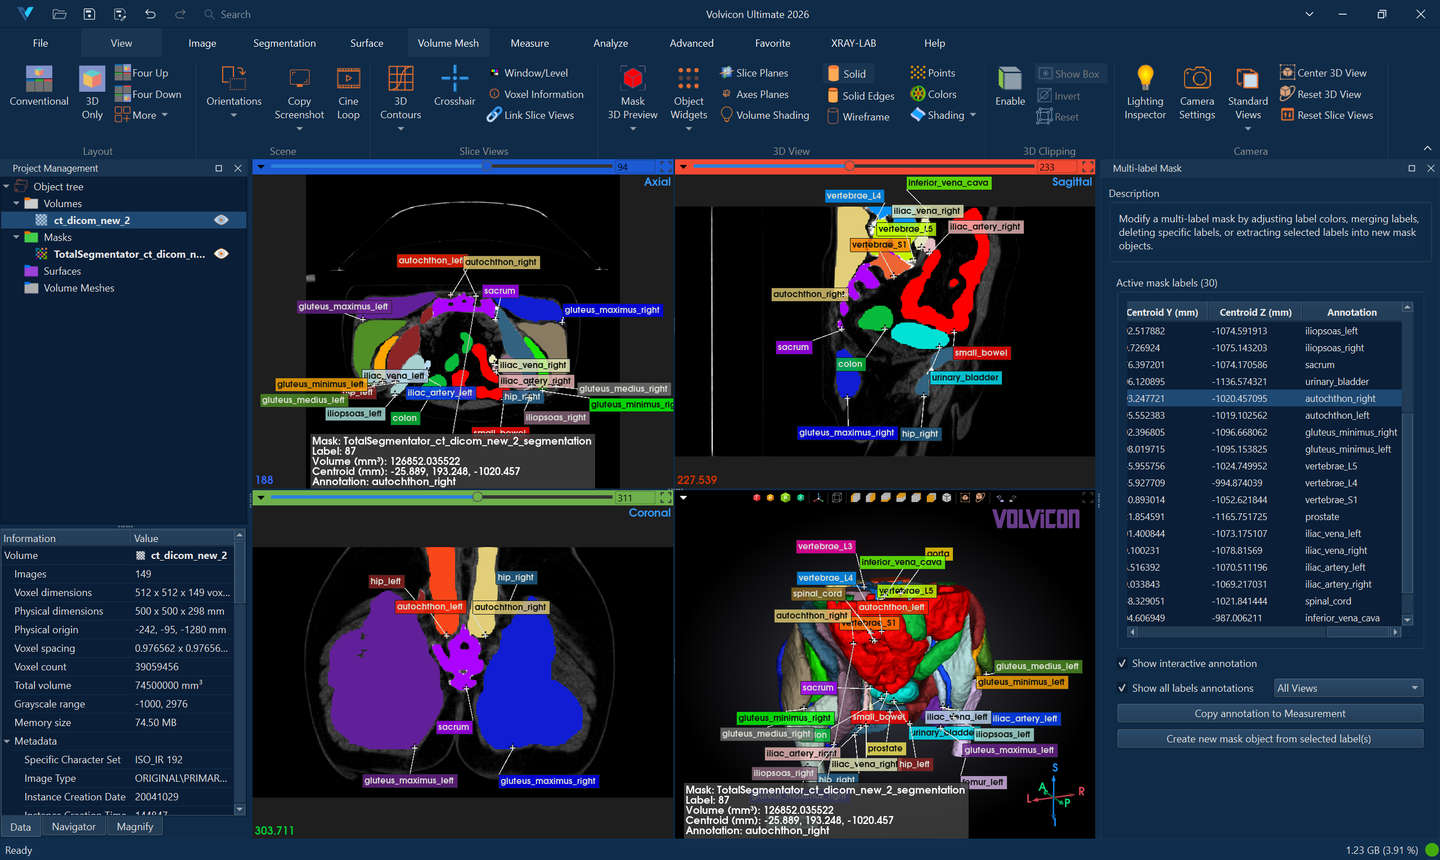Click the Centroid Z (mm) column header
Image resolution: width=1440 pixels, height=860 pixels.
click(1255, 312)
